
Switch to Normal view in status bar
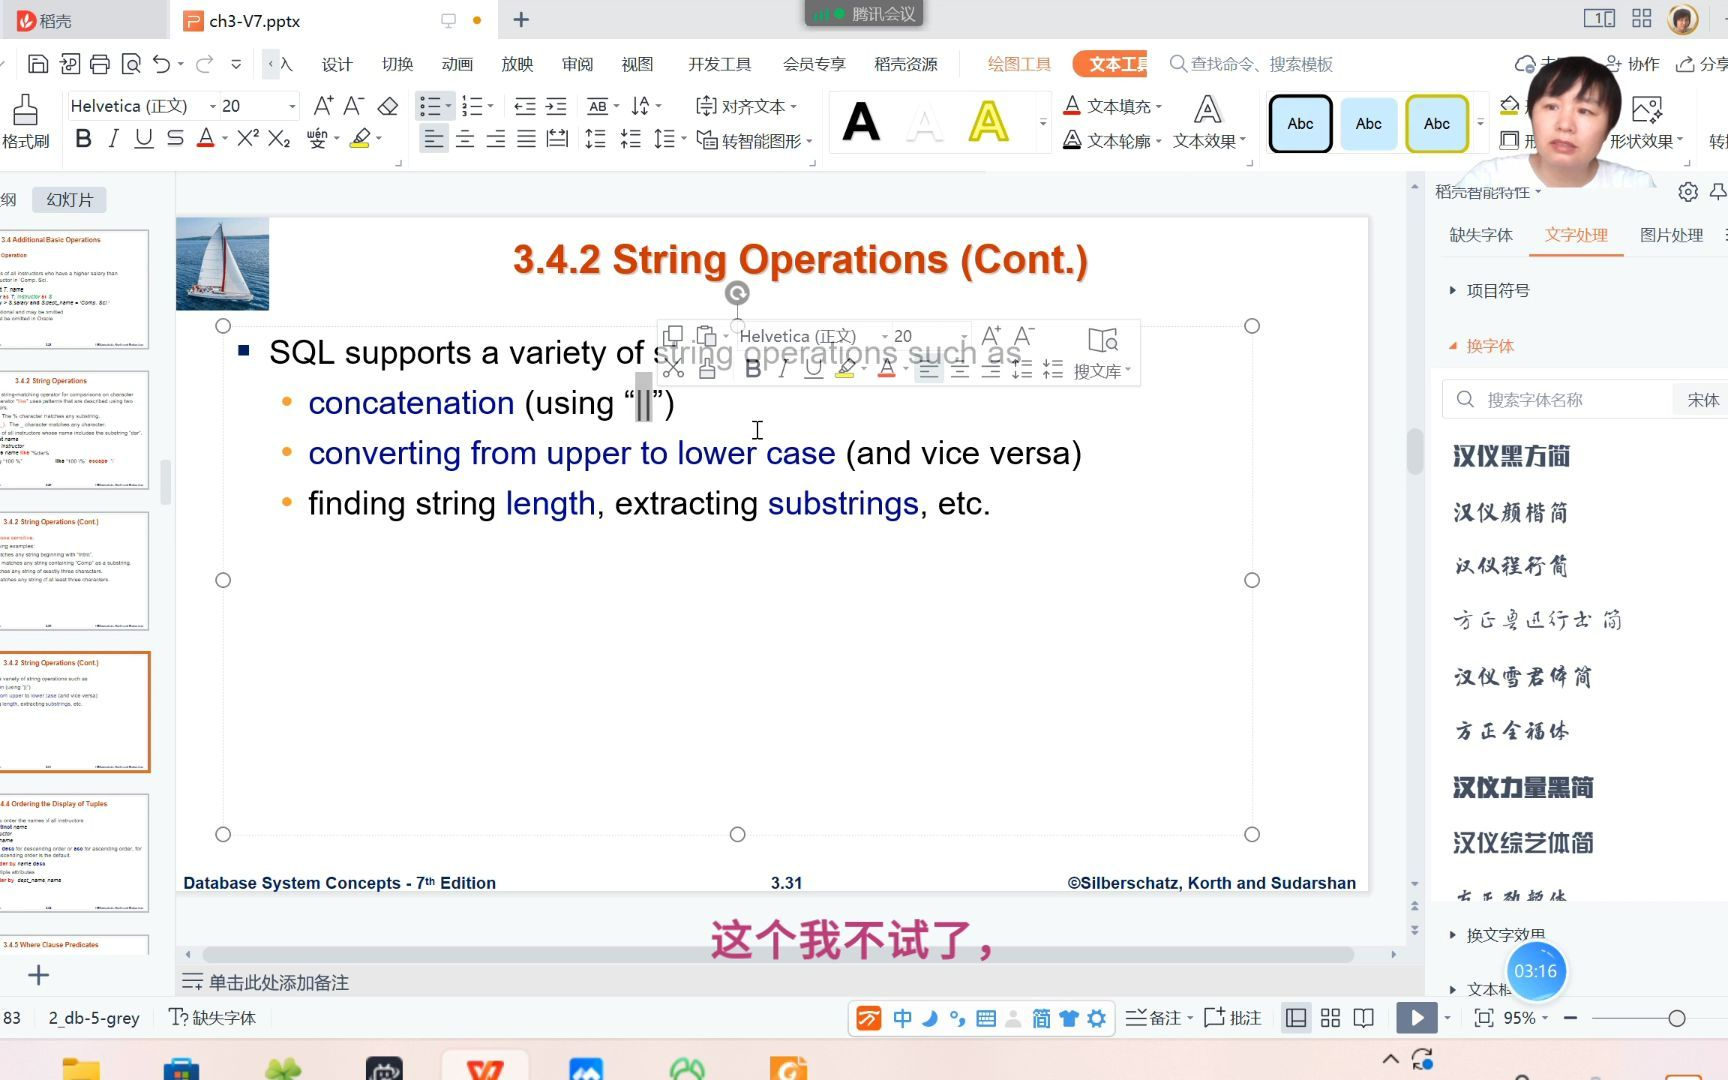click(x=1297, y=1018)
